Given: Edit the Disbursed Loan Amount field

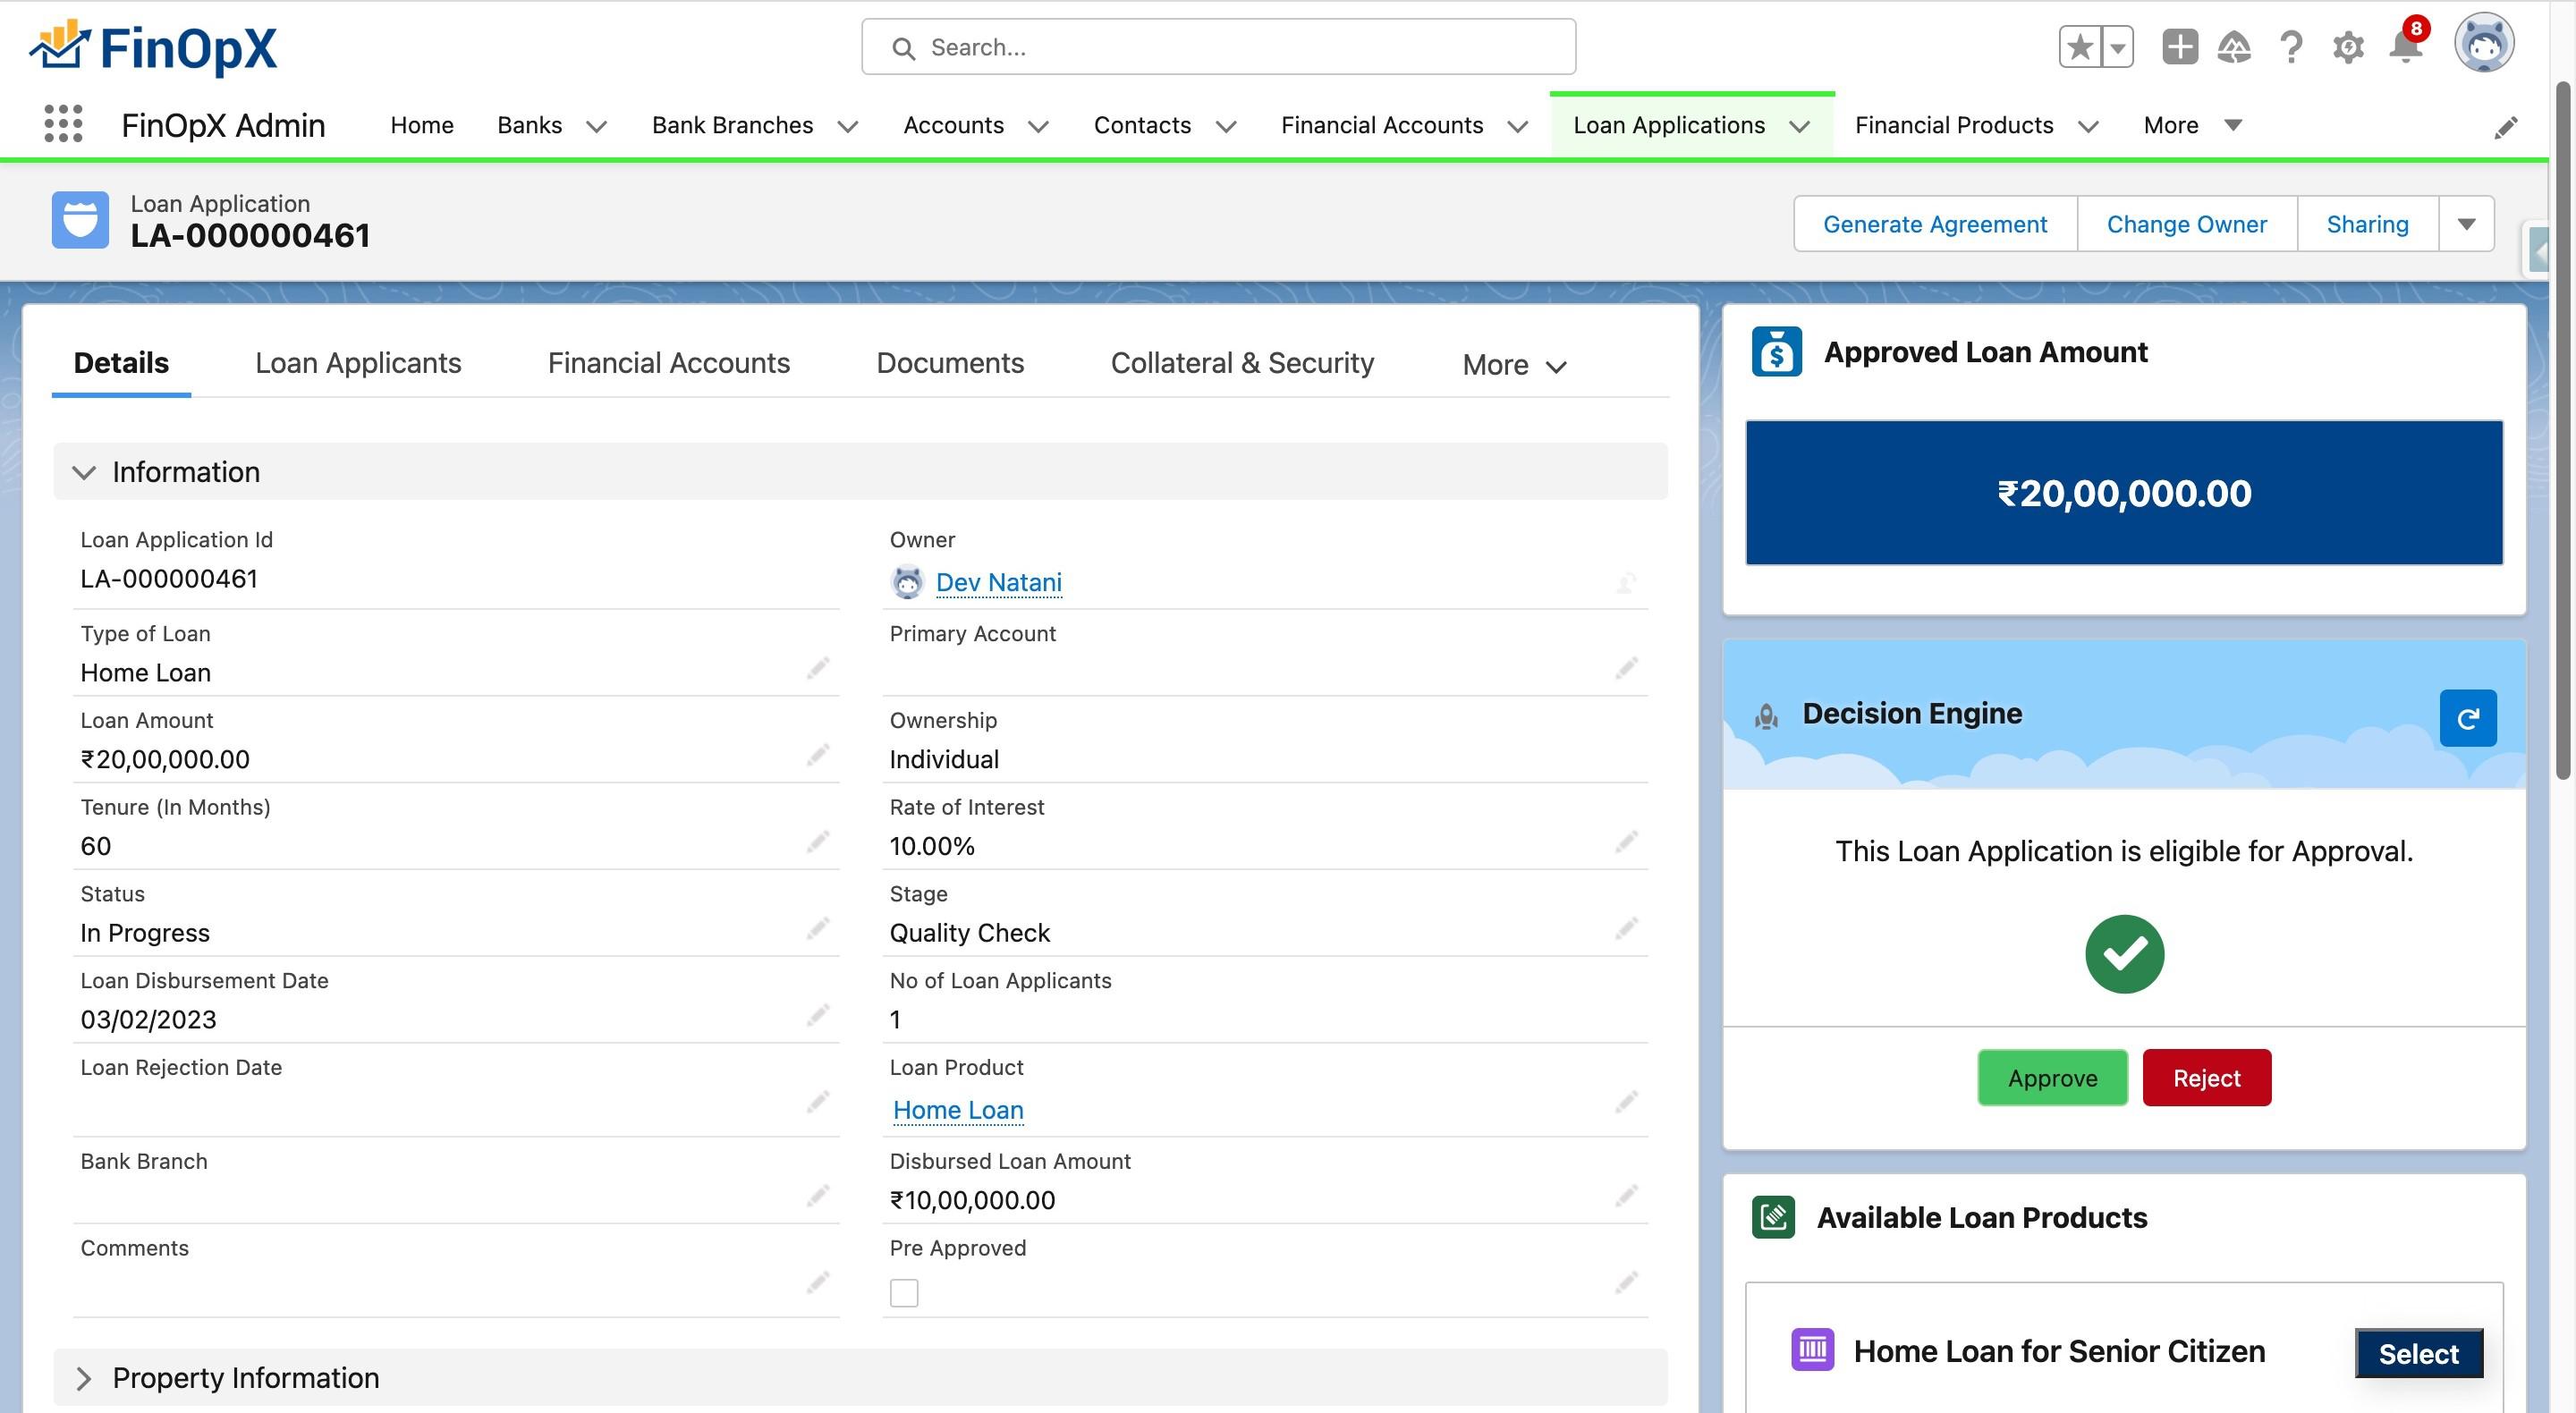Looking at the screenshot, I should click(x=1626, y=1196).
